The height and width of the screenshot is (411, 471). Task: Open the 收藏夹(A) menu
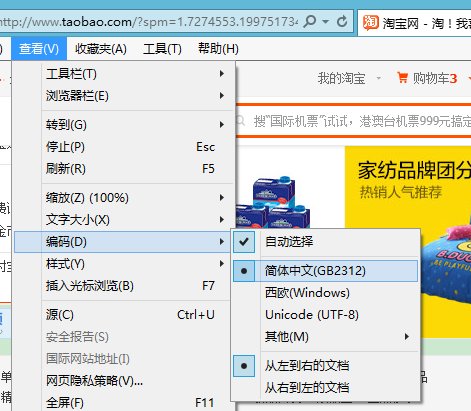click(x=101, y=49)
